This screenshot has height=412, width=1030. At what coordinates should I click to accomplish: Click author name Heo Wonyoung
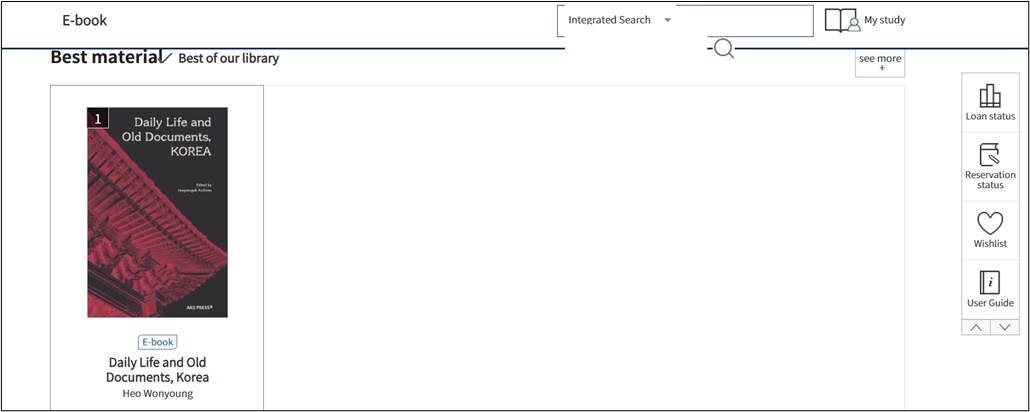(157, 393)
